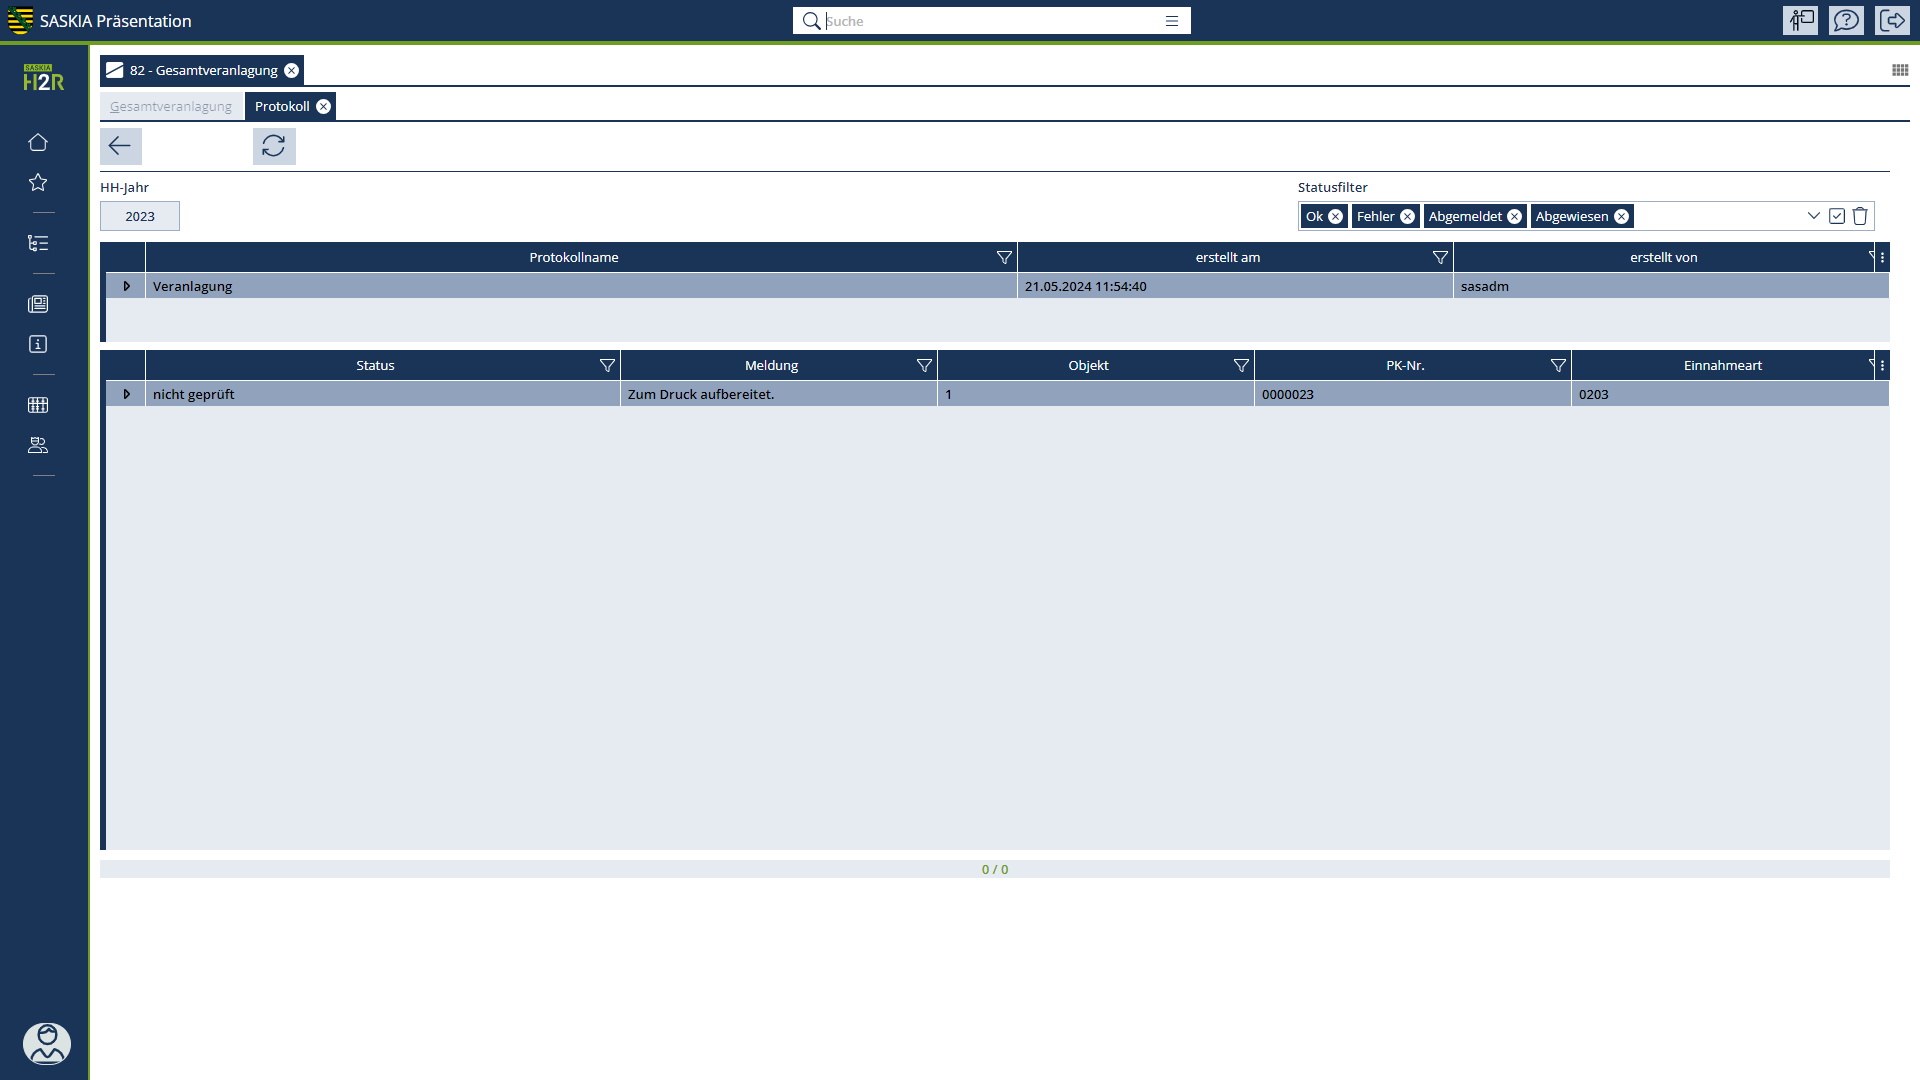
Task: Filter the Protokollname column
Action: 1004,258
